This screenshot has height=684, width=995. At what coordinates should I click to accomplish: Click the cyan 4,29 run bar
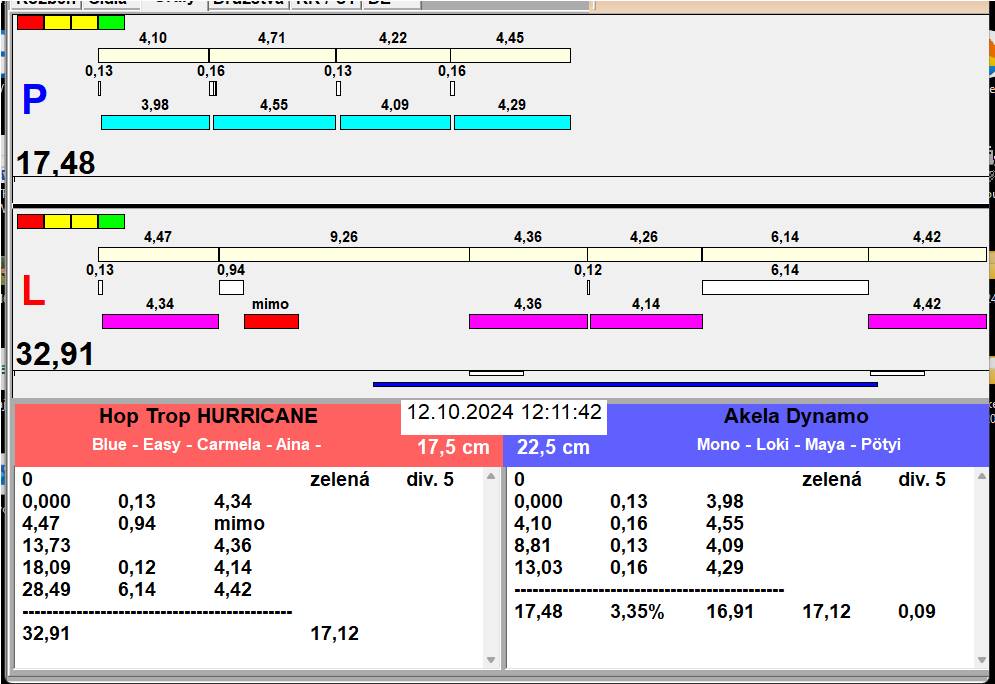click(x=512, y=122)
